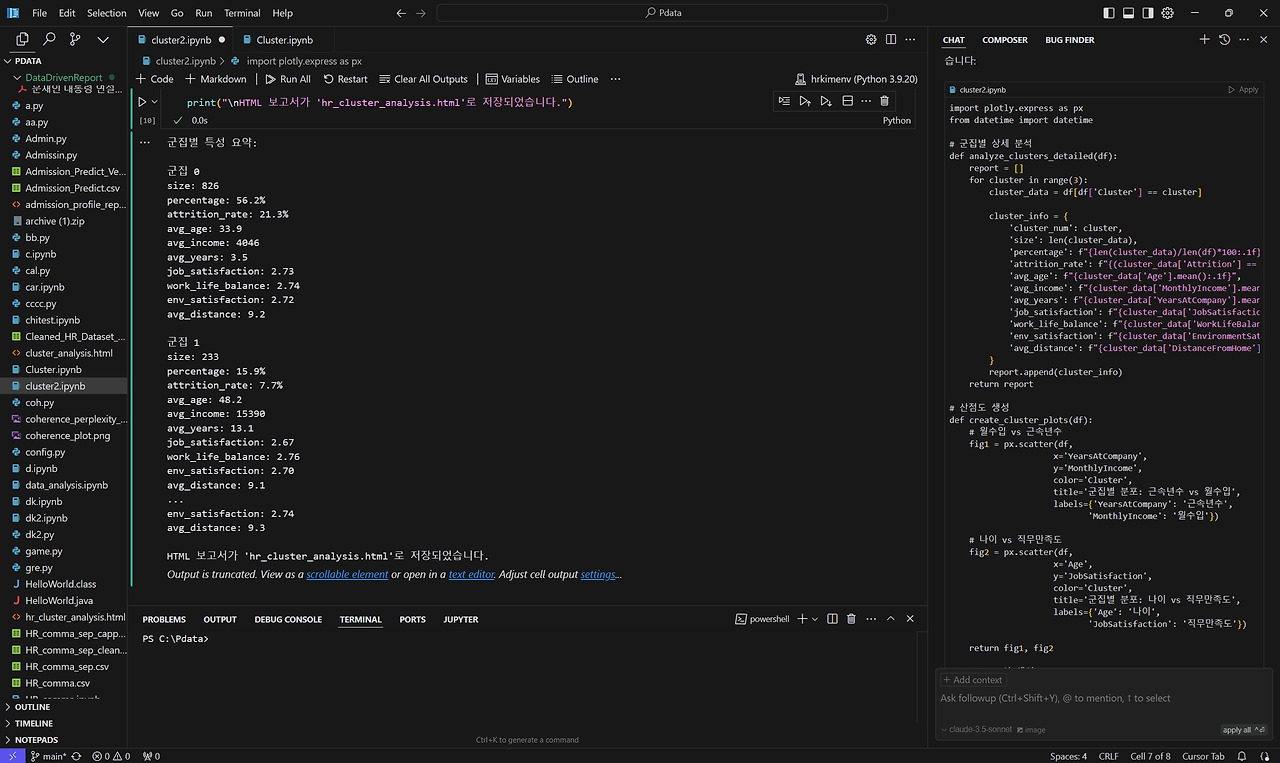Open Cursor settings gear in title bar
1280x763 pixels.
[x=1168, y=13]
